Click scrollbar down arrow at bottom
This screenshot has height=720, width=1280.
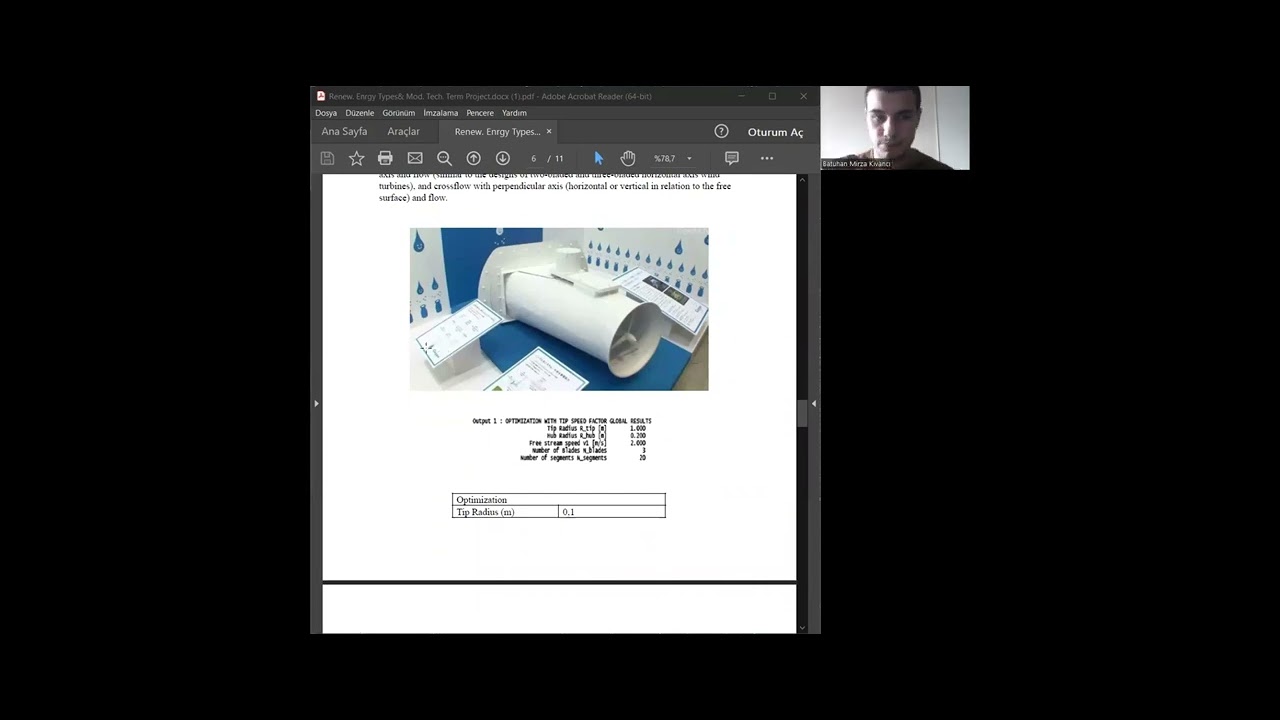tap(802, 627)
